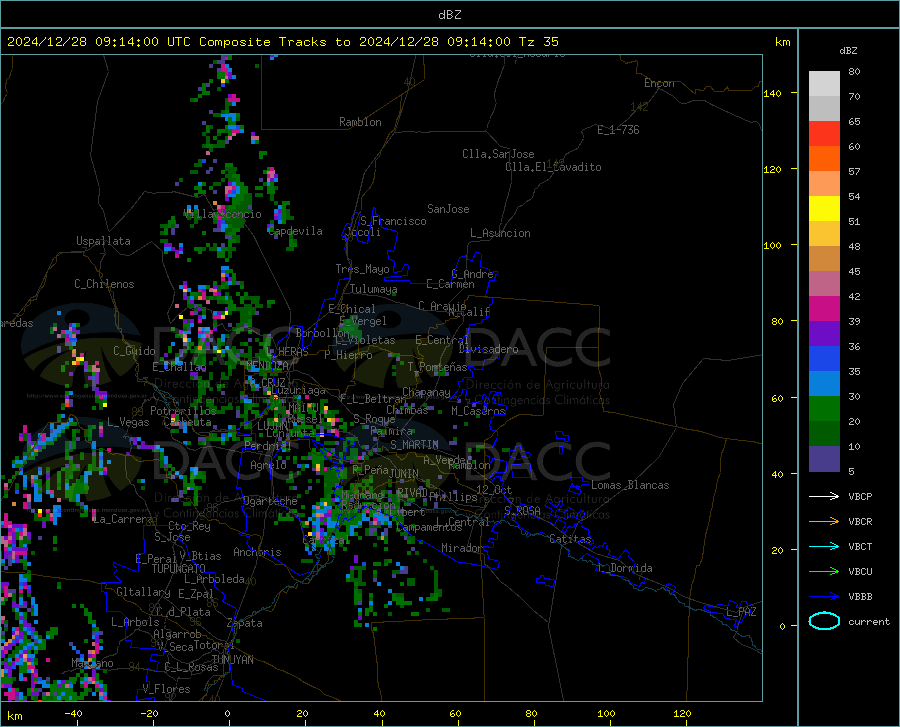
Task: Click the 'S_MARTIN' map label
Action: click(414, 445)
